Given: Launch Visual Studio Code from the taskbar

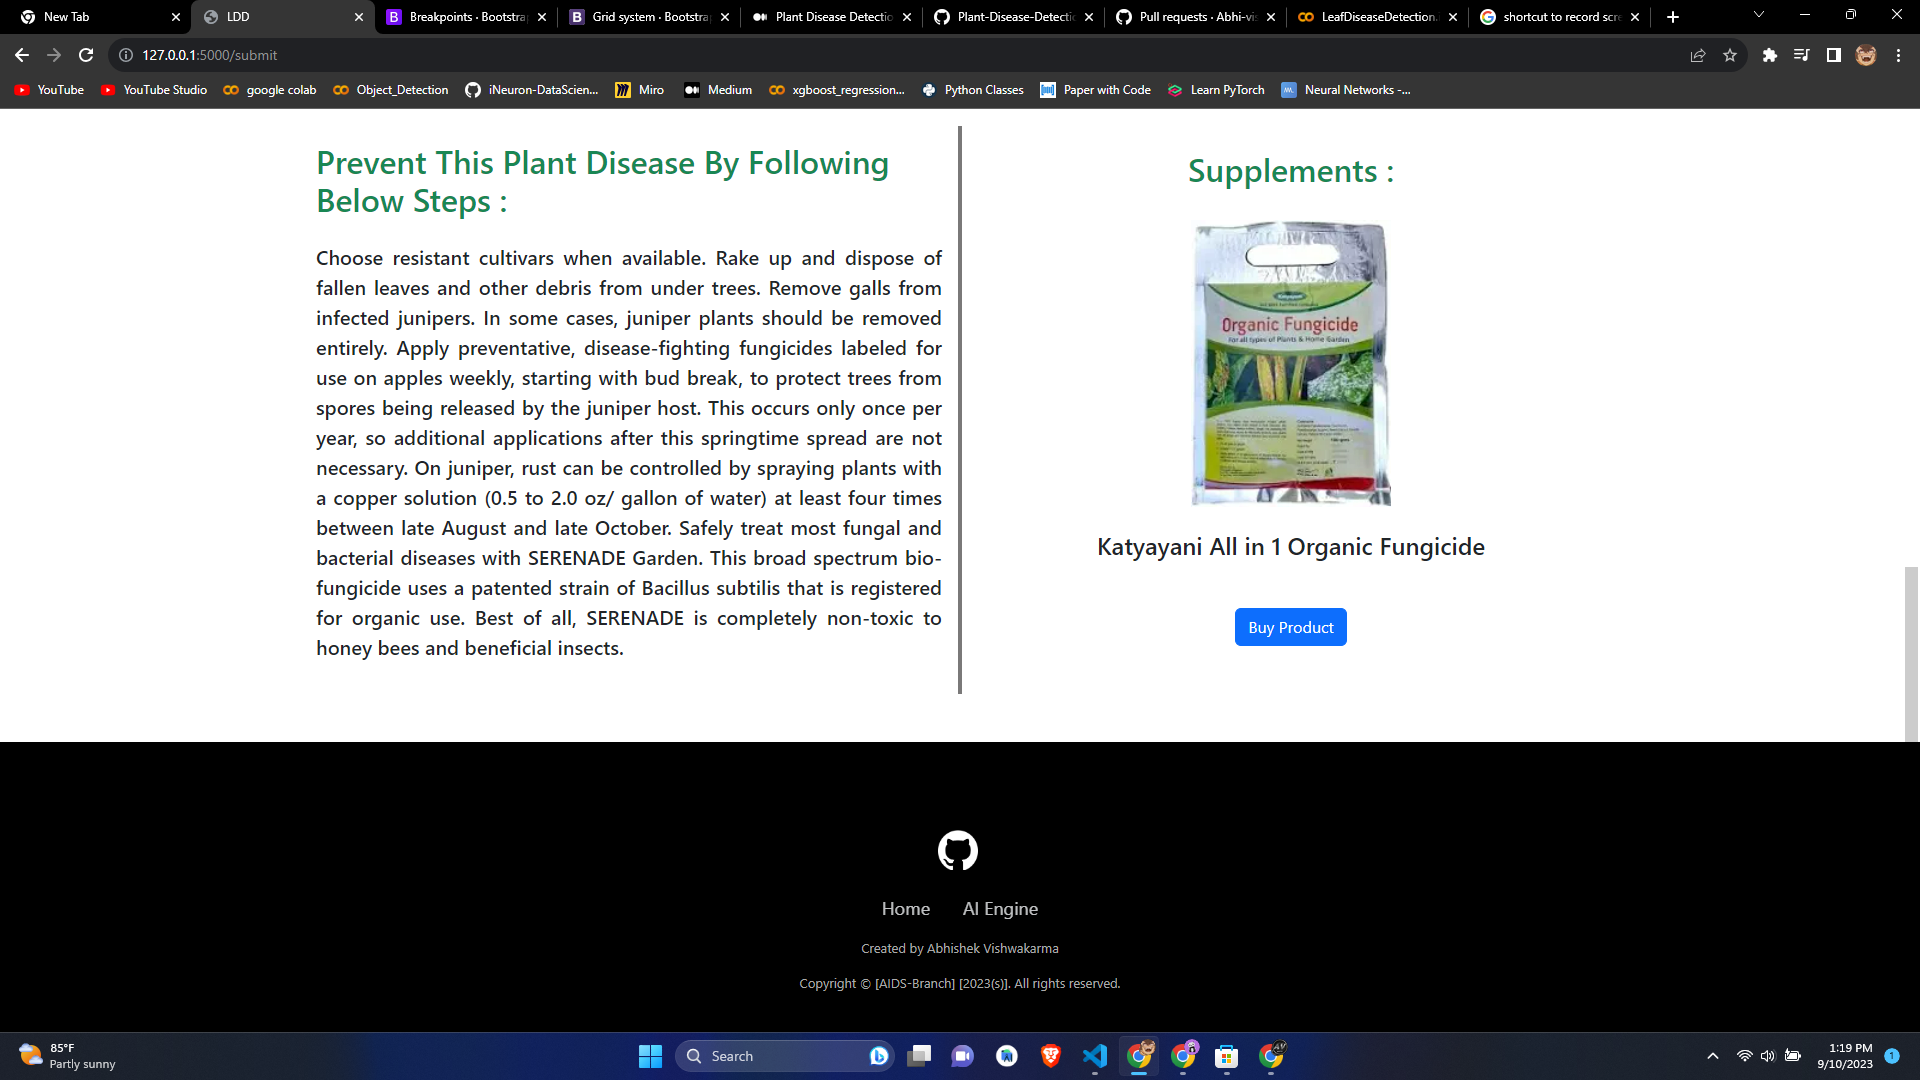Looking at the screenshot, I should pos(1096,1056).
